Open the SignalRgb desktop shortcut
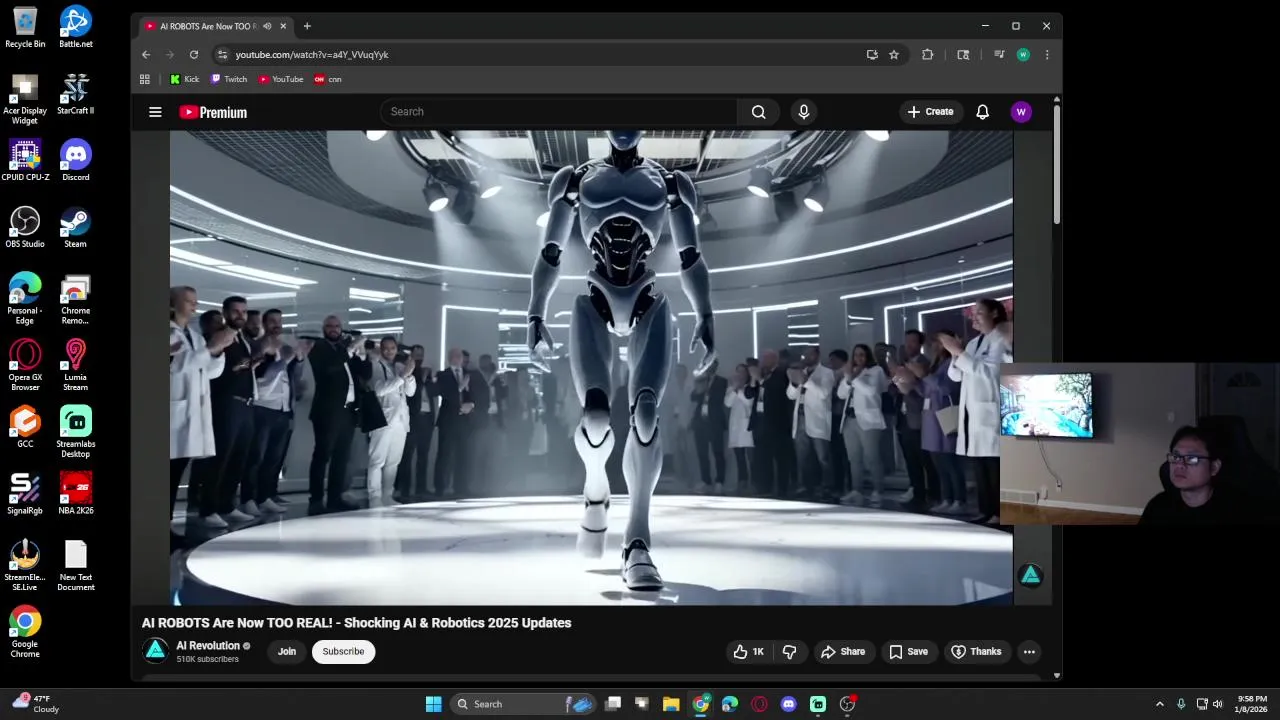The width and height of the screenshot is (1280, 720). [x=25, y=494]
